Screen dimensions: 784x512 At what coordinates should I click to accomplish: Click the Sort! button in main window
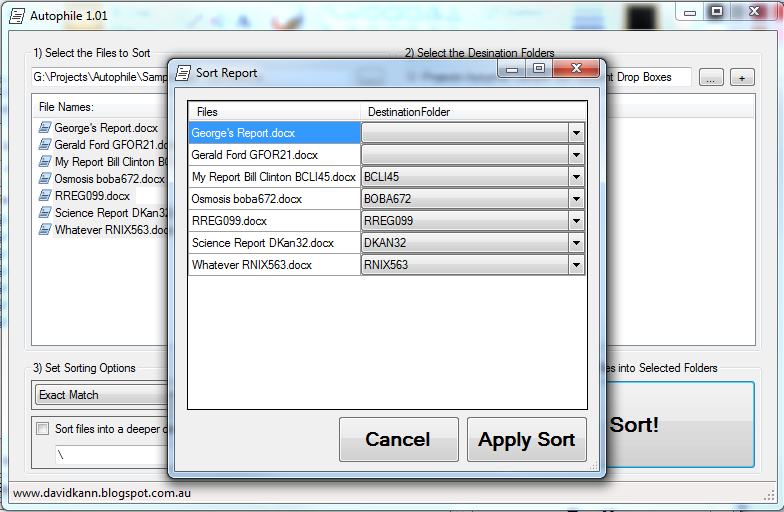pyautogui.click(x=680, y=424)
